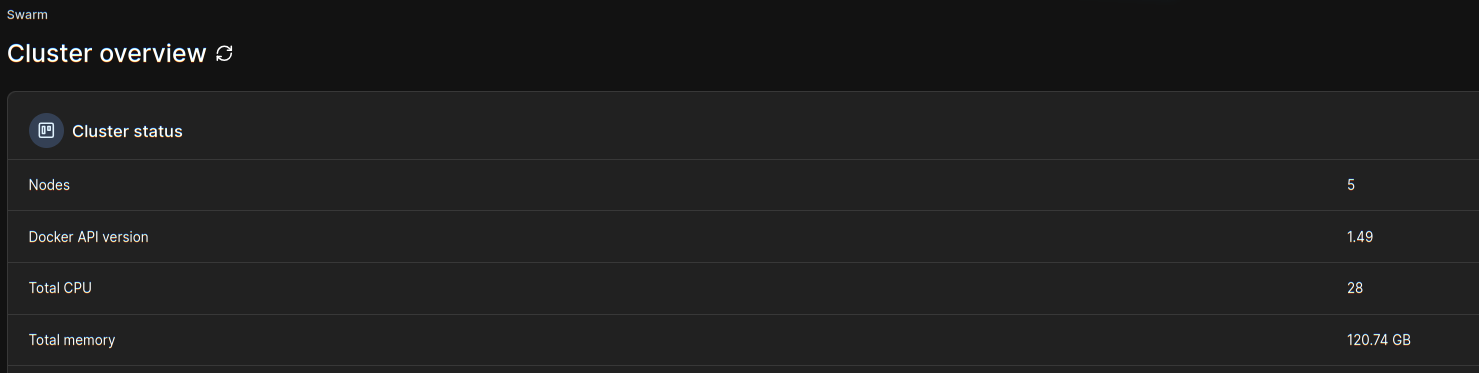Image resolution: width=1479 pixels, height=373 pixels.
Task: Click the 'GB' unit in memory value
Action: coord(1401,340)
